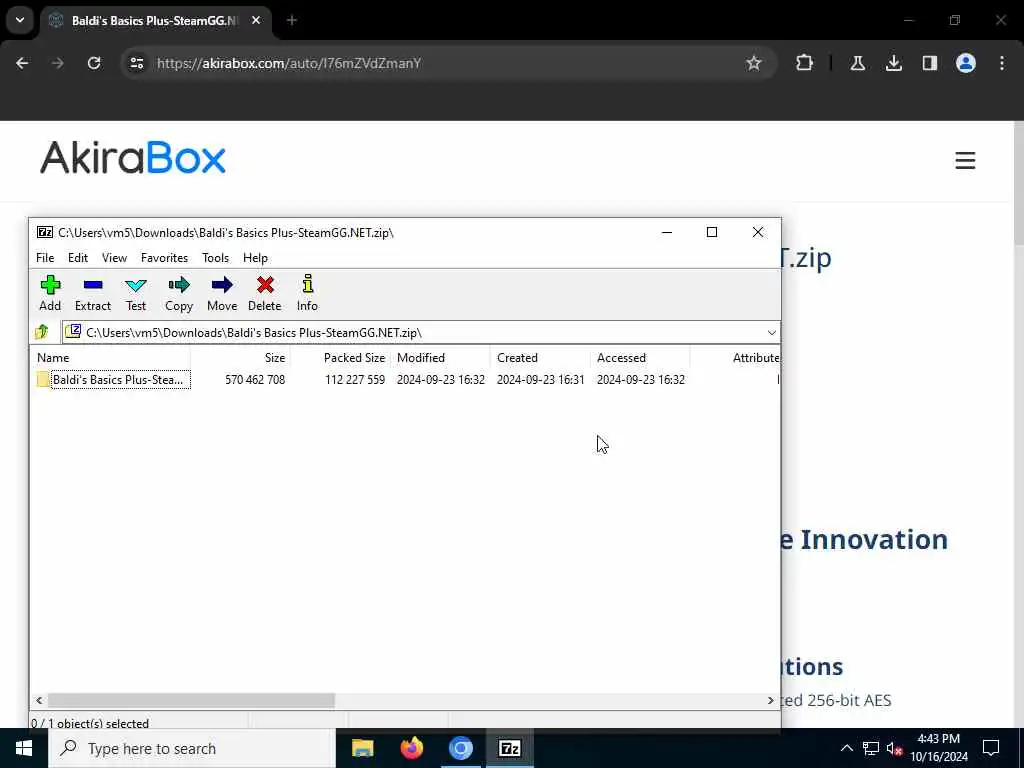Screen dimensions: 1024x768
Task: Click the 7-Zip horizontal scrollbar thumb
Action: (x=191, y=700)
